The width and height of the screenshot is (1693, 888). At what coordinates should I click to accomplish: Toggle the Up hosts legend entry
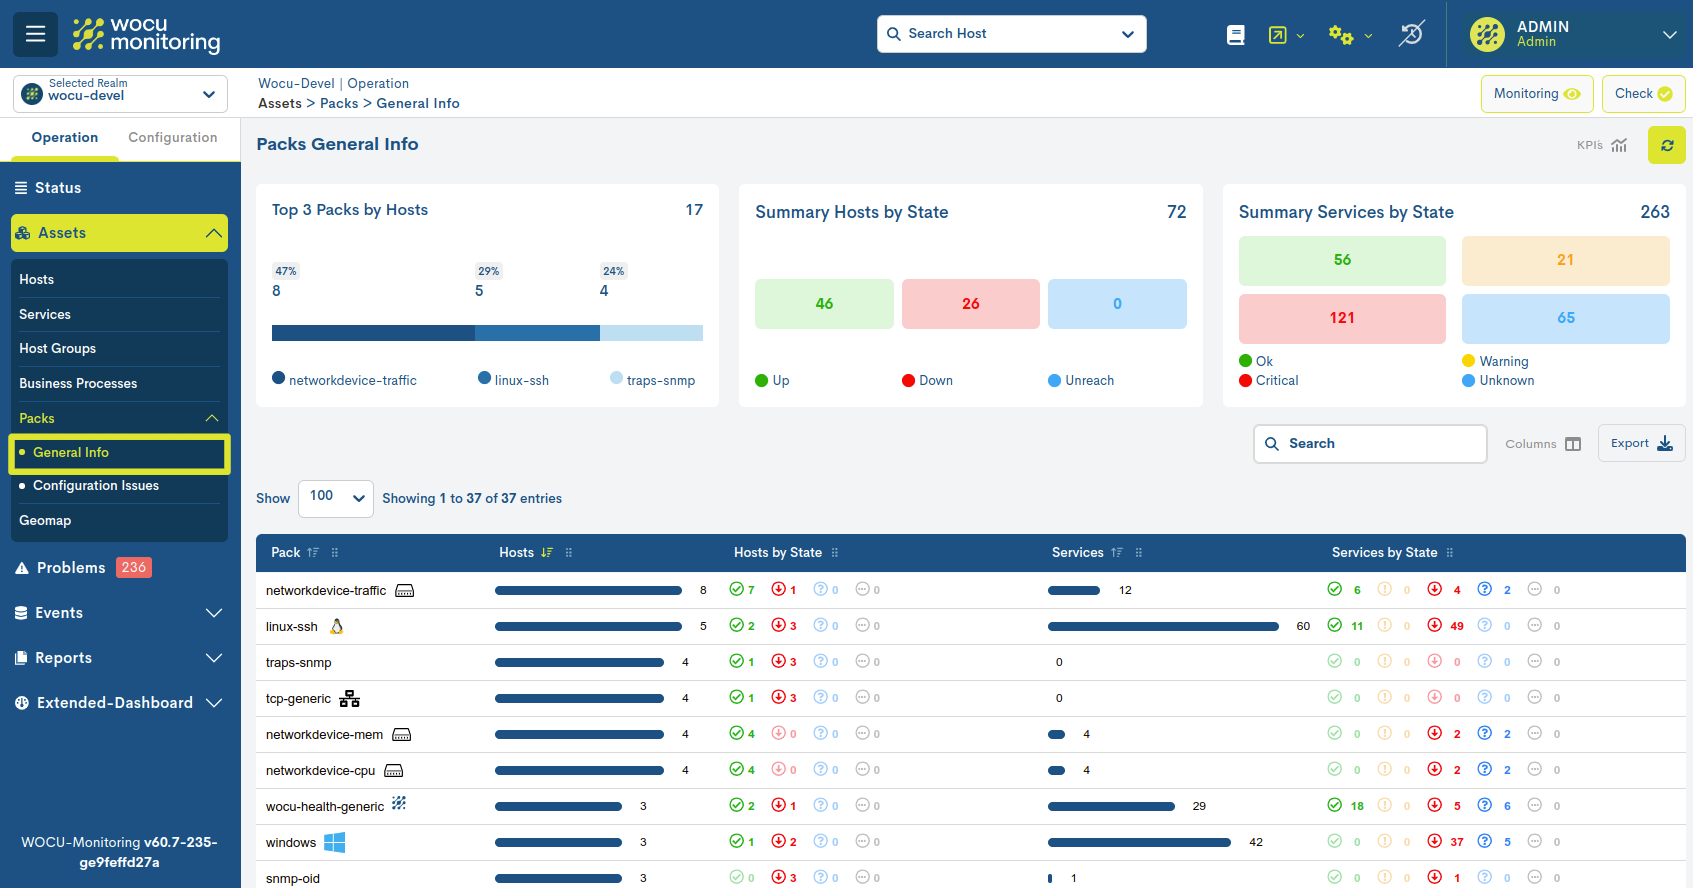pos(772,380)
